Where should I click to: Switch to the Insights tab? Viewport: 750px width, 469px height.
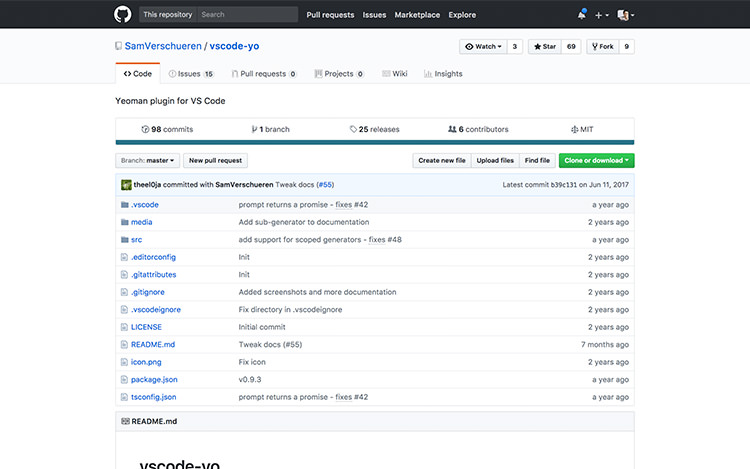[443, 74]
